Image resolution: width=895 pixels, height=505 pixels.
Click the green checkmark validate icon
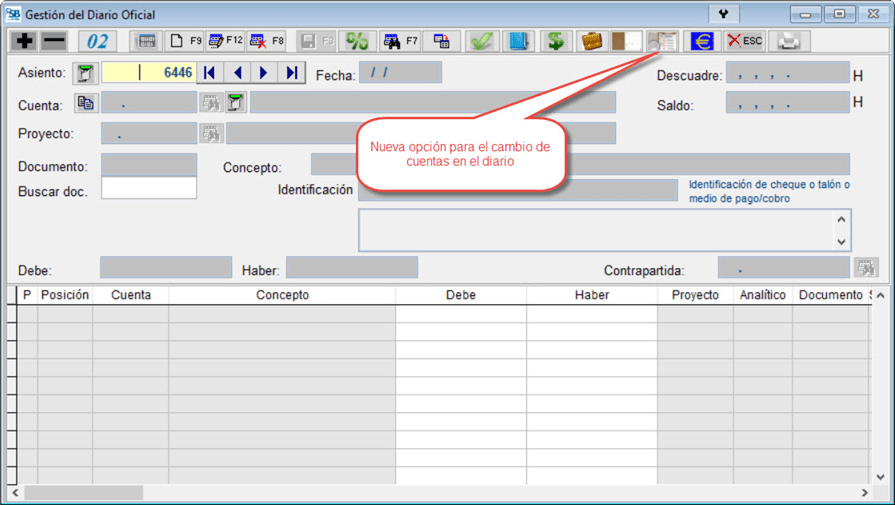[482, 41]
